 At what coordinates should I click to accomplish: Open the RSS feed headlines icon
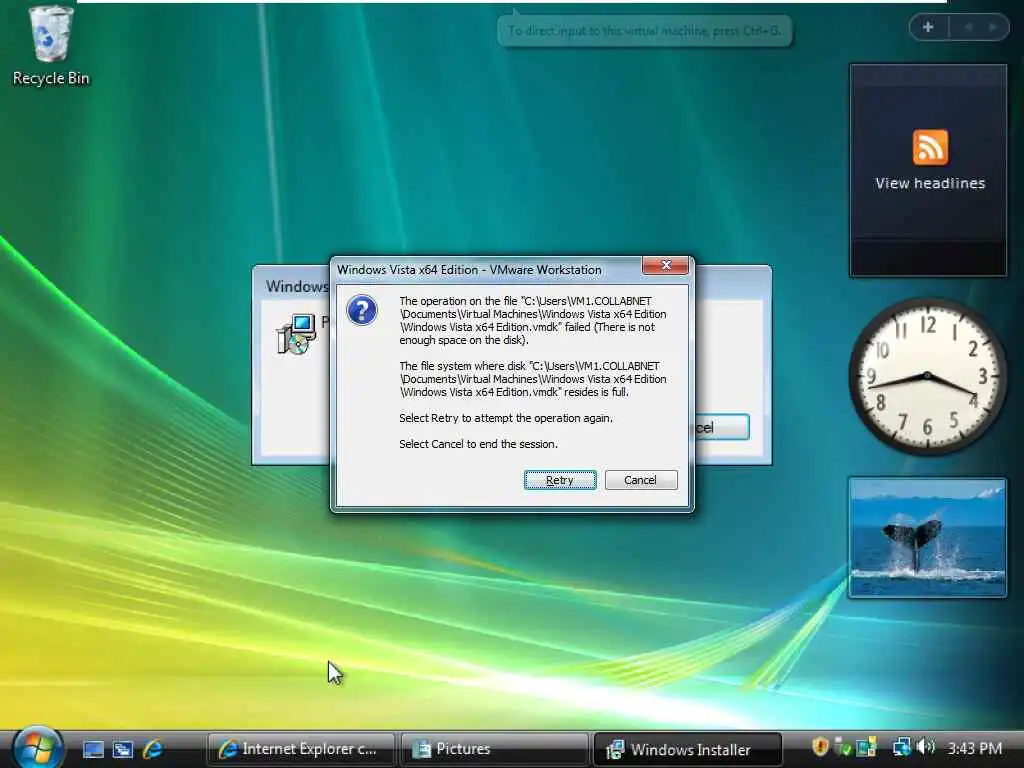(x=930, y=147)
